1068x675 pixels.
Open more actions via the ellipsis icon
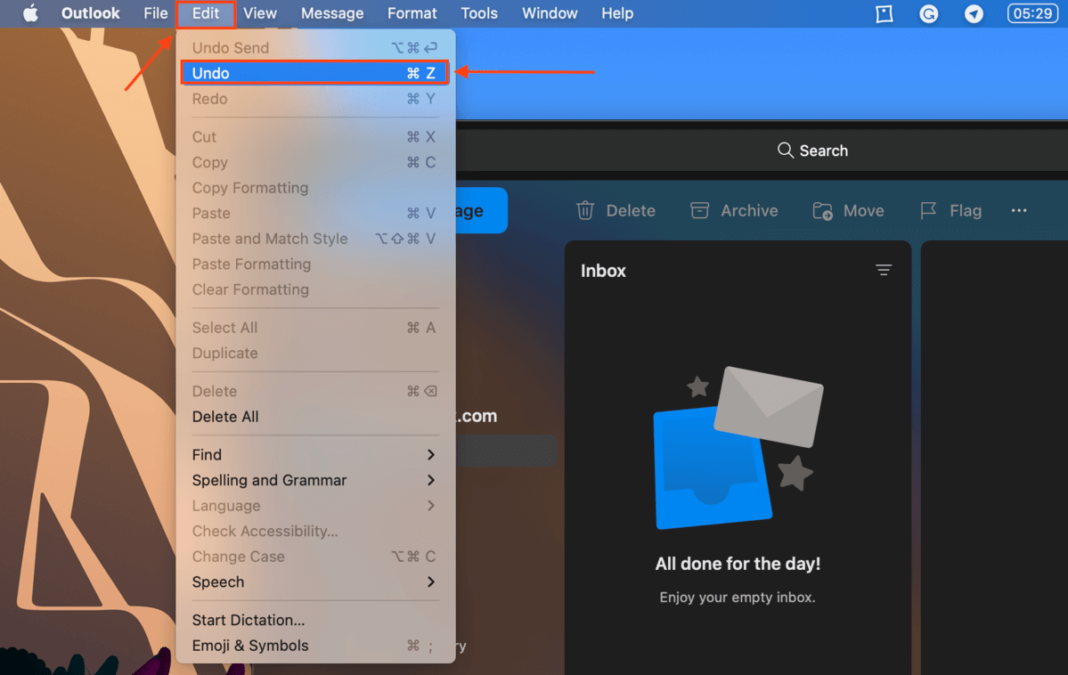(1019, 210)
